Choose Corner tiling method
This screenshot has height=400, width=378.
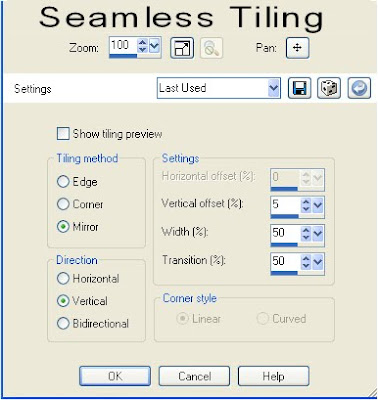[x=63, y=204]
